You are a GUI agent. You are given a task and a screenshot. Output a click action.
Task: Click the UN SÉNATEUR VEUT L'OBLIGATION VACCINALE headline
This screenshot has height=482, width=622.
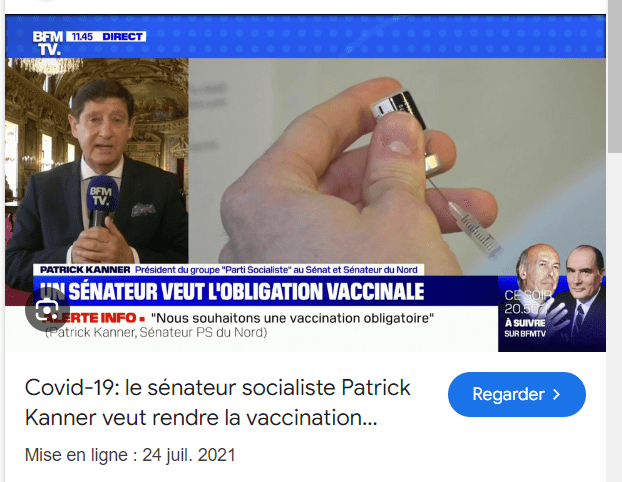click(232, 291)
